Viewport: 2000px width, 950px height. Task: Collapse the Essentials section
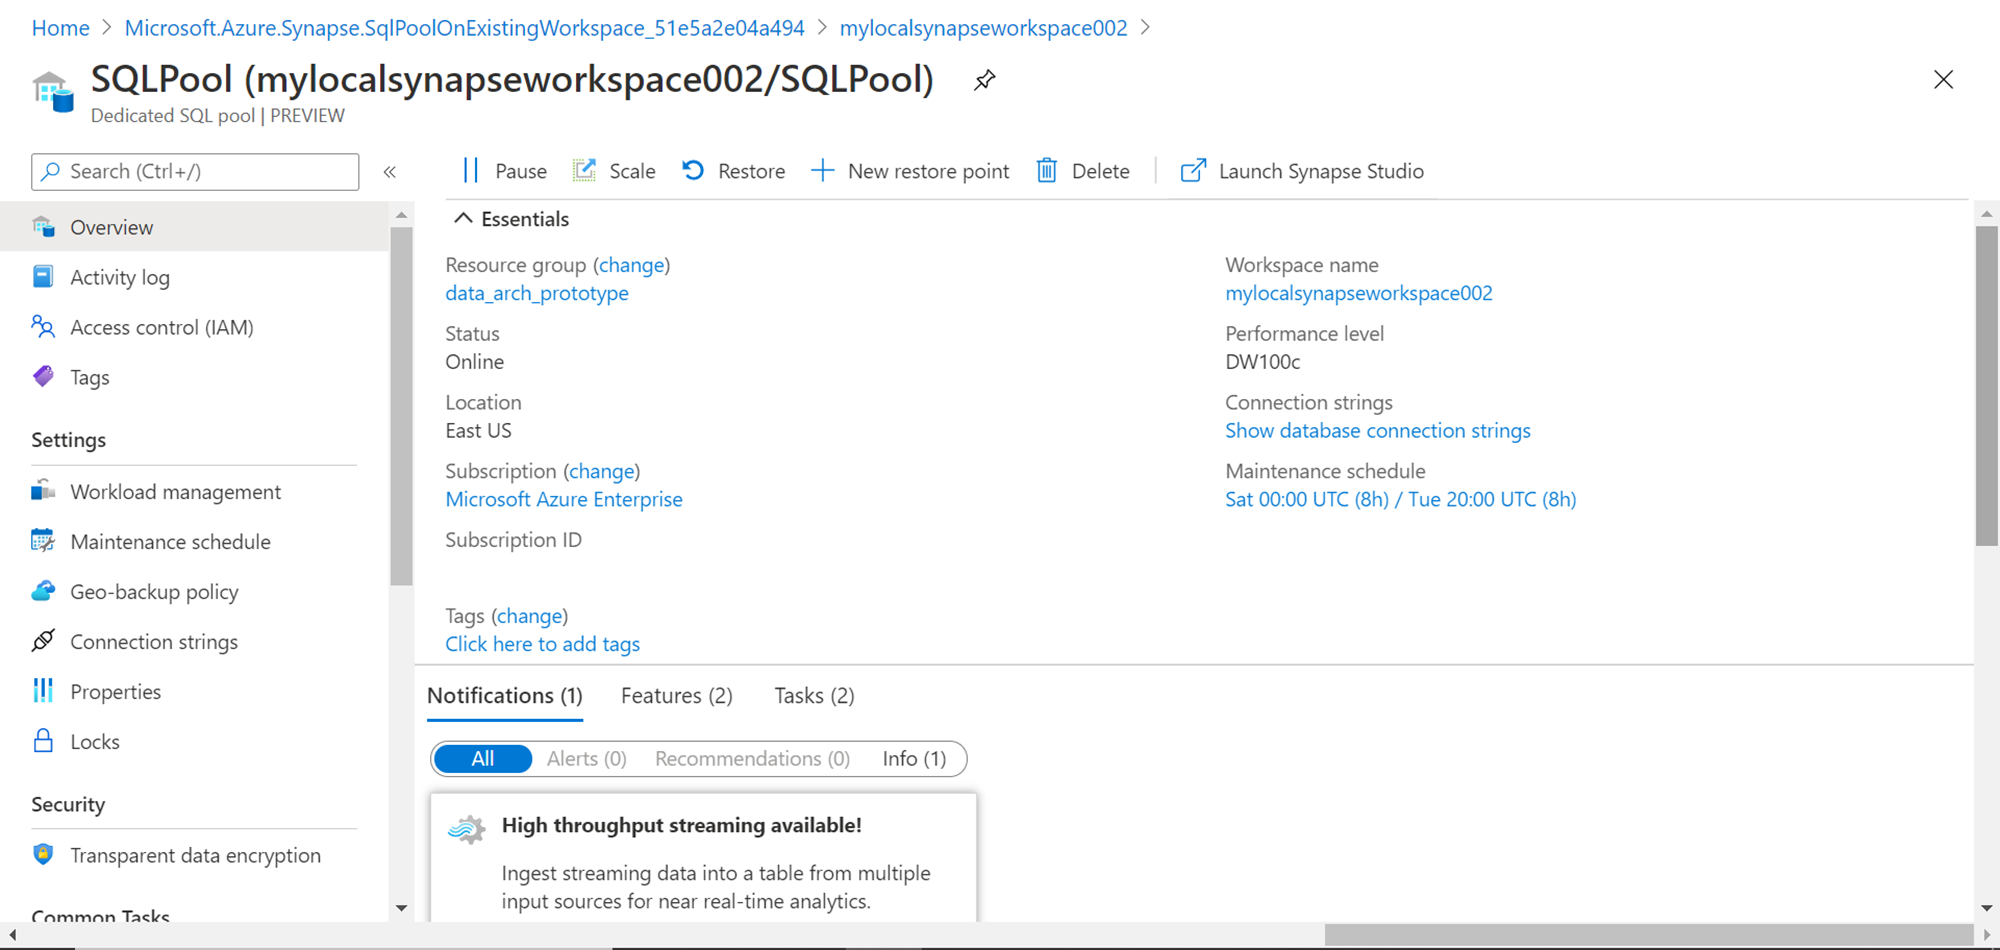pos(463,218)
